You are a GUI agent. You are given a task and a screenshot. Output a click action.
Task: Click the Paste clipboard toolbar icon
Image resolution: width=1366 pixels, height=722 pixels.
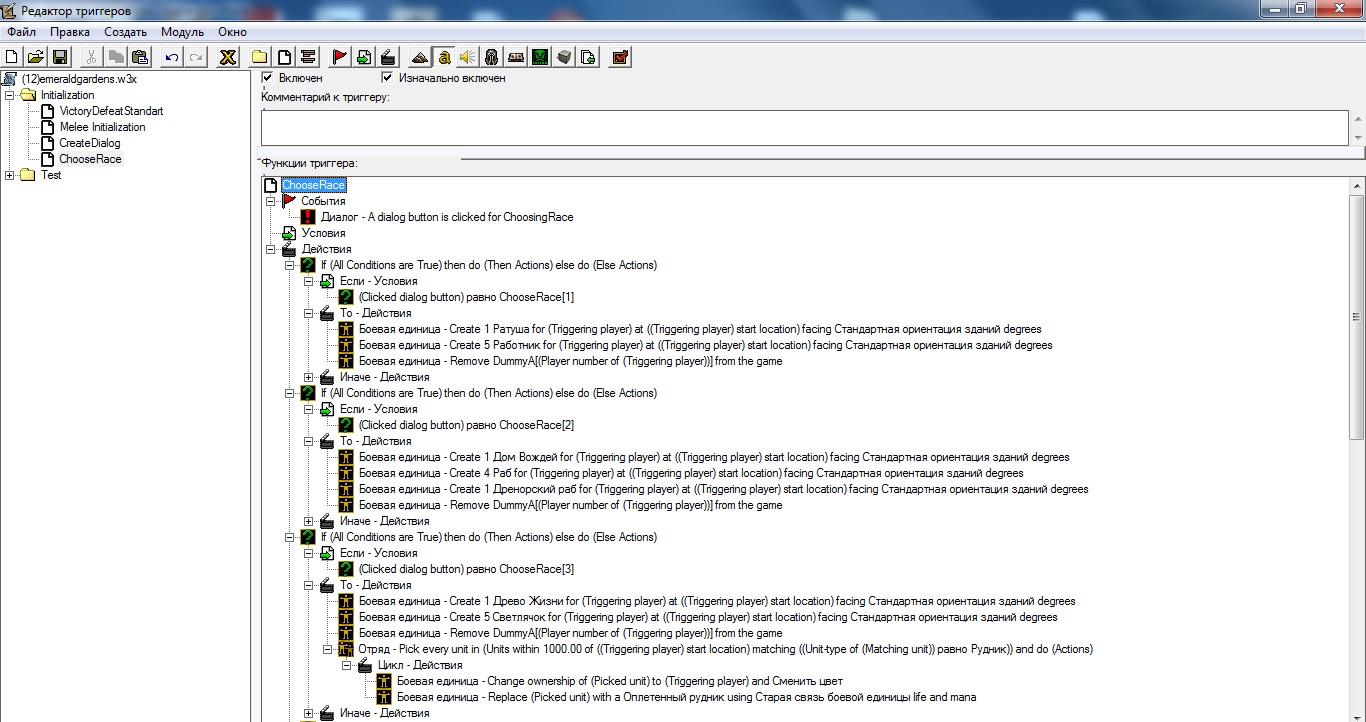click(x=140, y=57)
